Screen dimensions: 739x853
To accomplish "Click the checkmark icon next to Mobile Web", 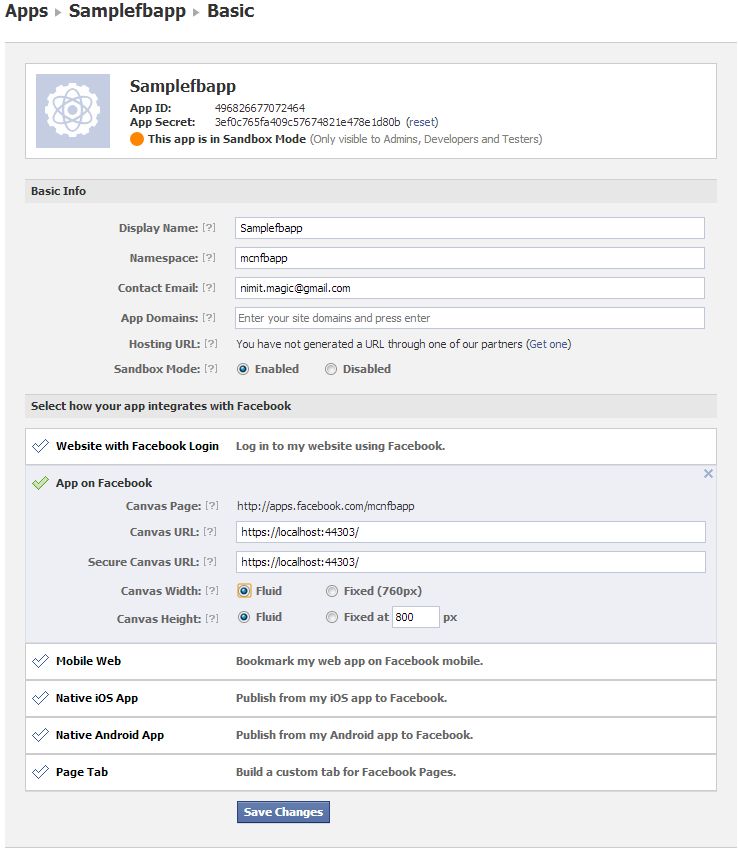I will (x=40, y=661).
